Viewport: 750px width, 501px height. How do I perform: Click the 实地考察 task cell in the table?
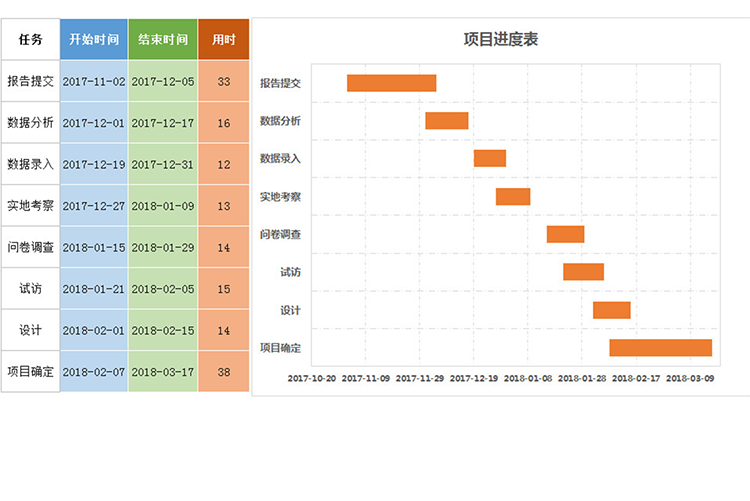(30, 206)
